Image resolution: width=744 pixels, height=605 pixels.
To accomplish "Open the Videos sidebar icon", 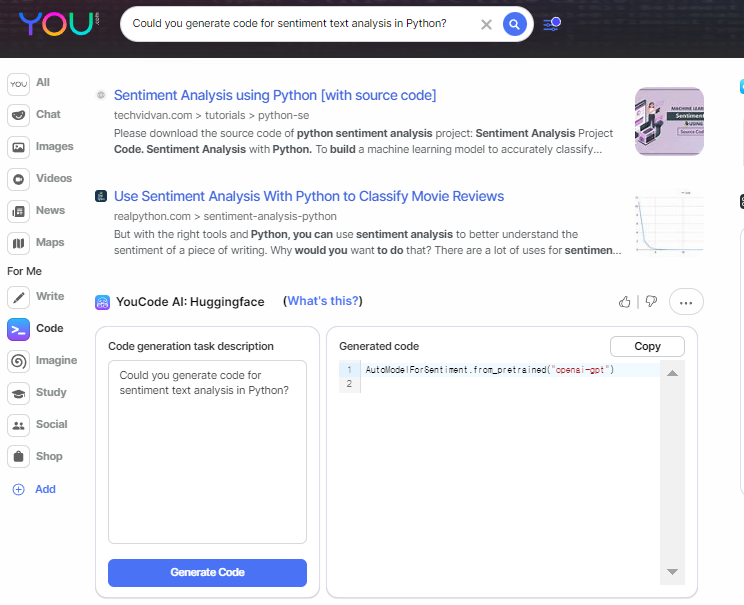I will coord(19,179).
